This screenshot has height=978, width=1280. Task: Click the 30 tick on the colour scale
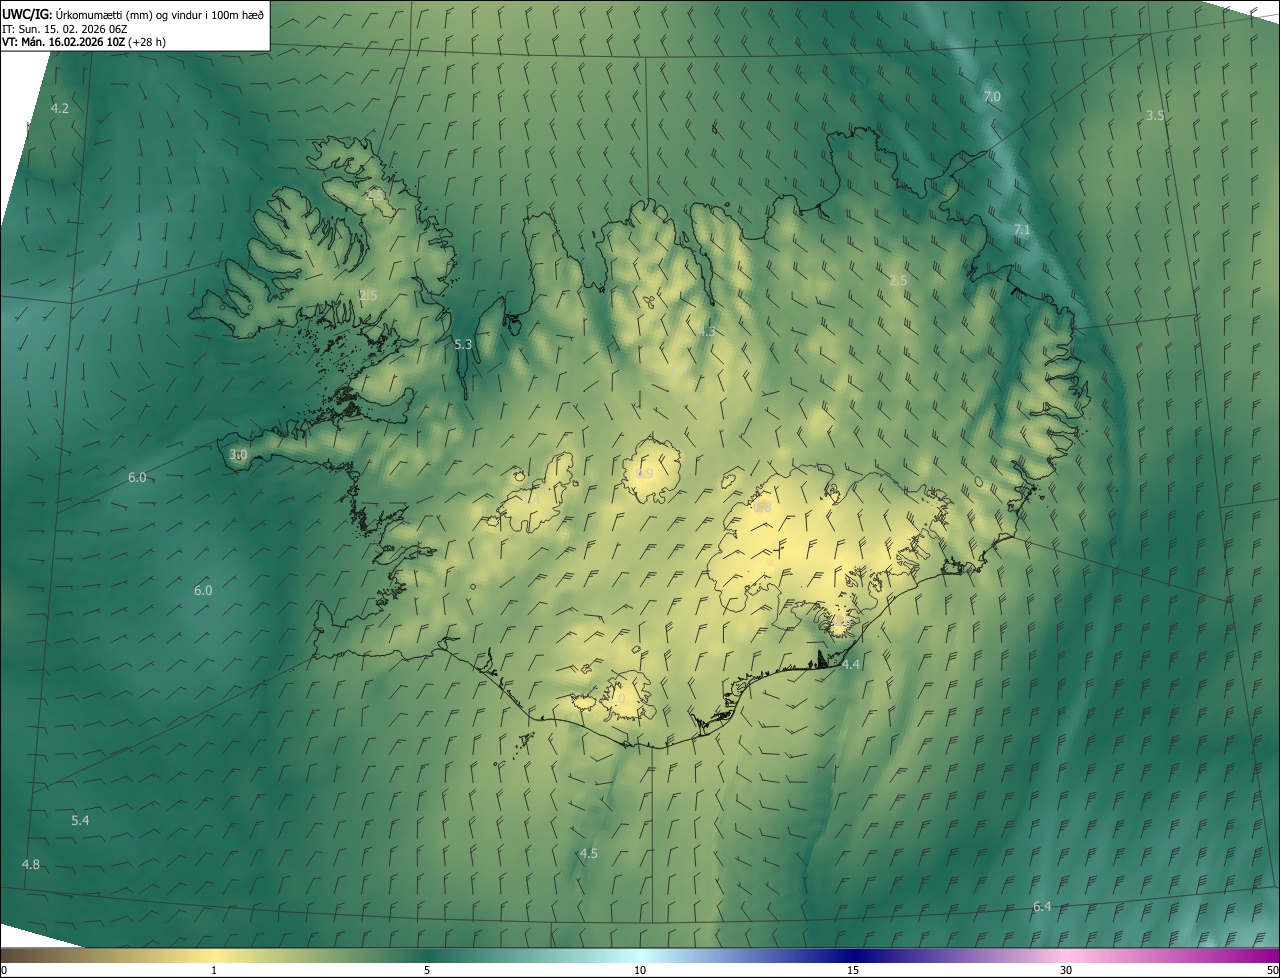click(x=1066, y=970)
